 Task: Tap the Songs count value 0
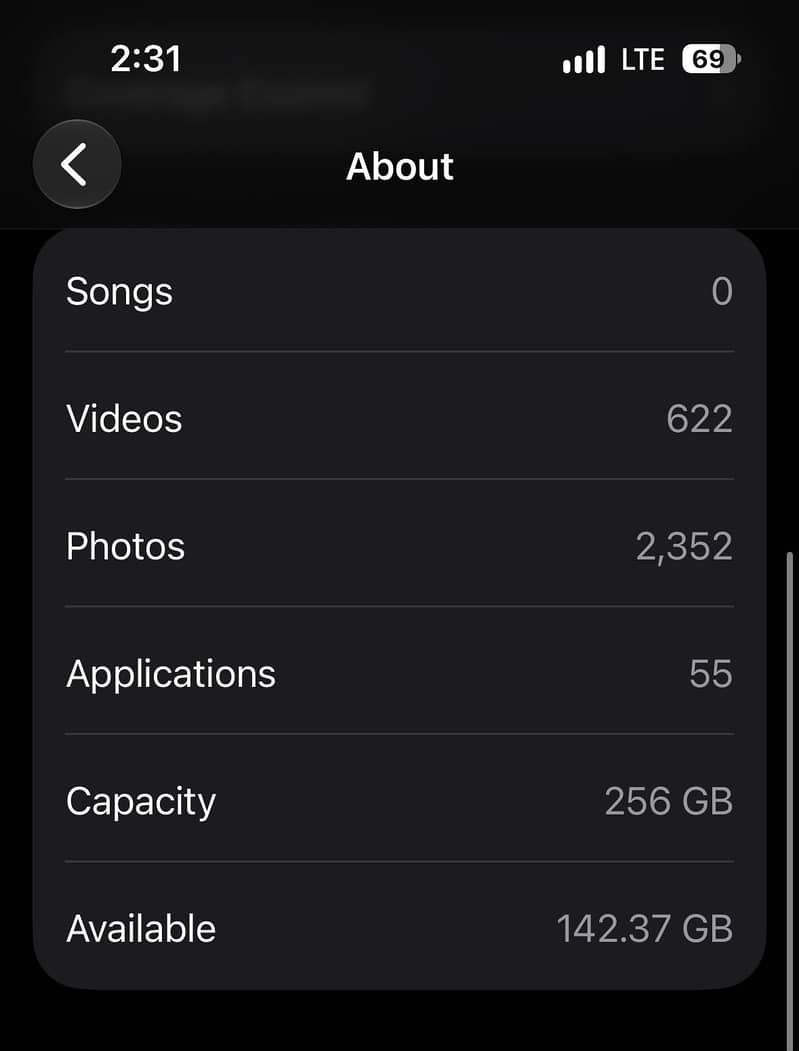722,292
